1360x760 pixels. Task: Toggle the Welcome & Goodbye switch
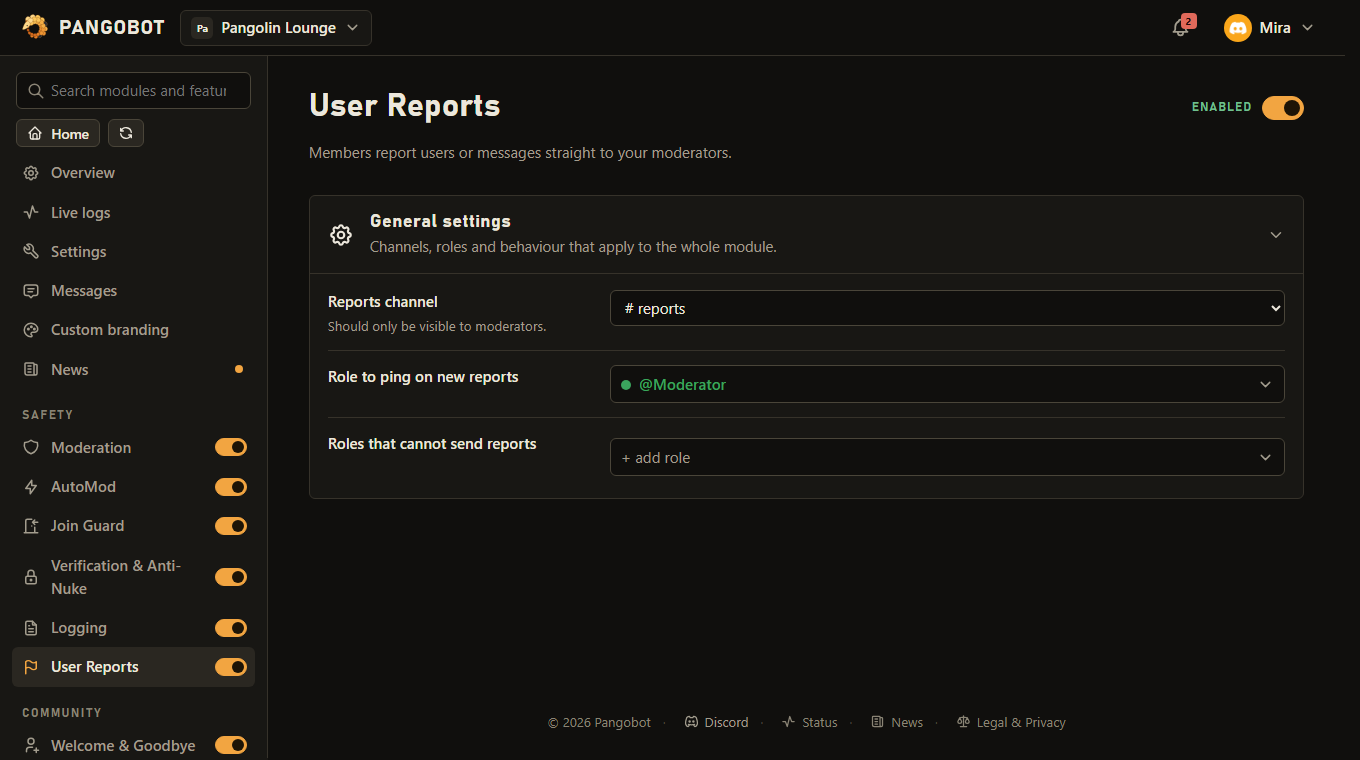[x=231, y=745]
